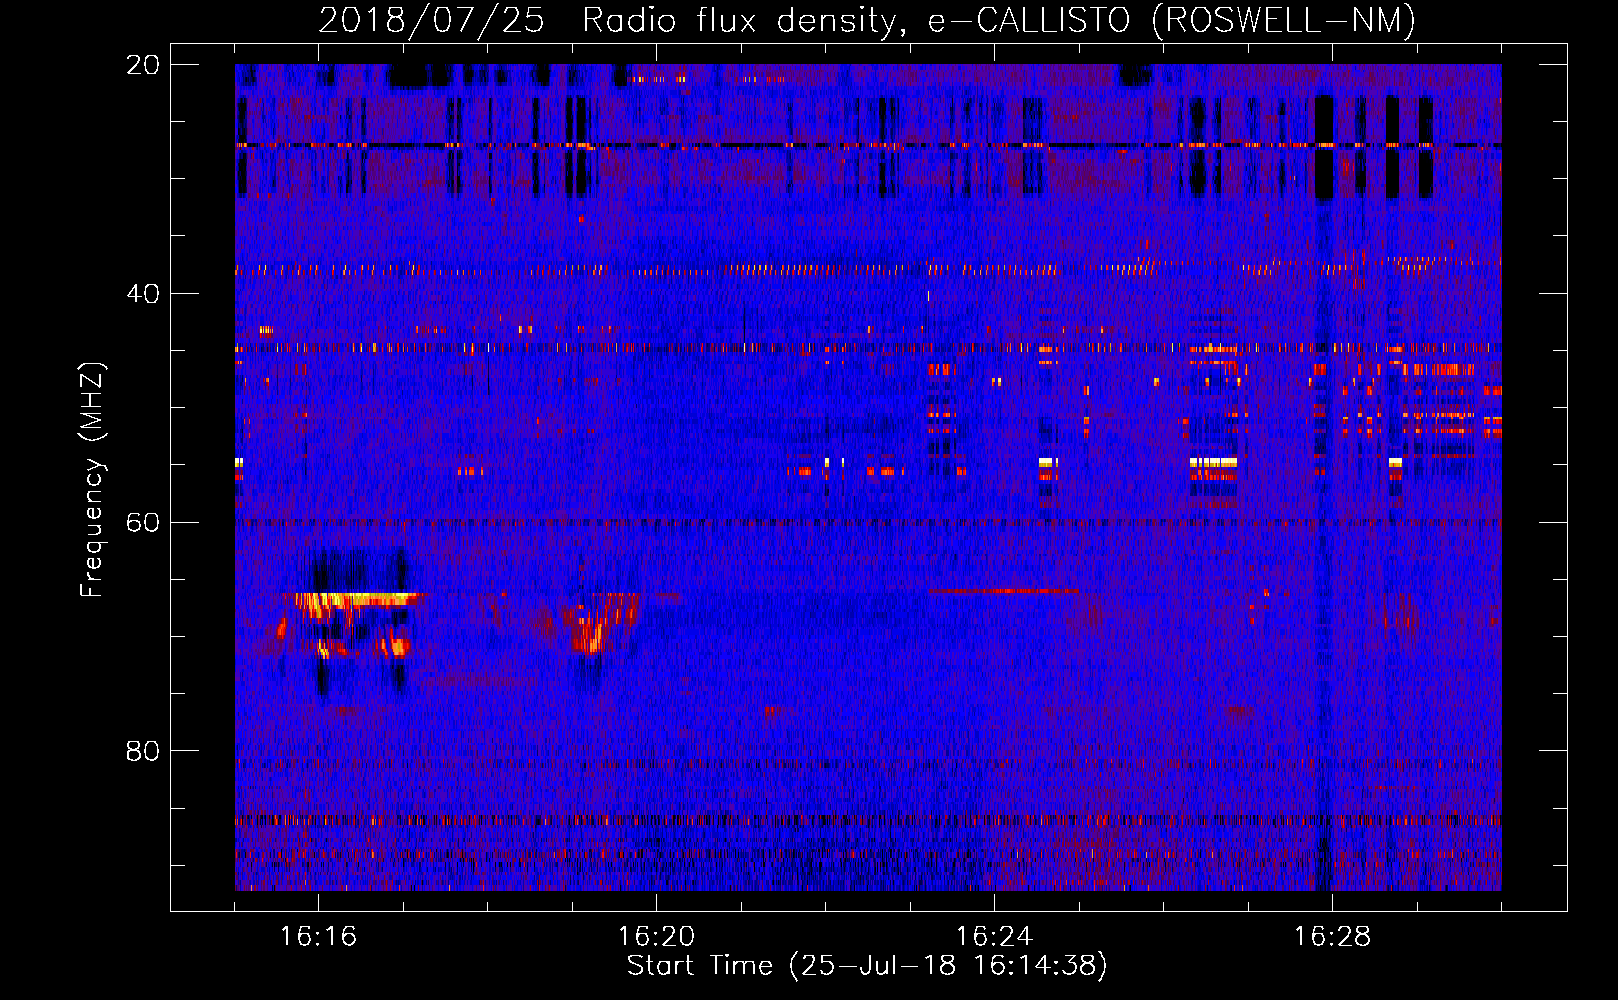This screenshot has width=1618, height=1000.
Task: Click the 'Start Time (25-Jul-18 16:14:38)' label
Action: pos(867,966)
